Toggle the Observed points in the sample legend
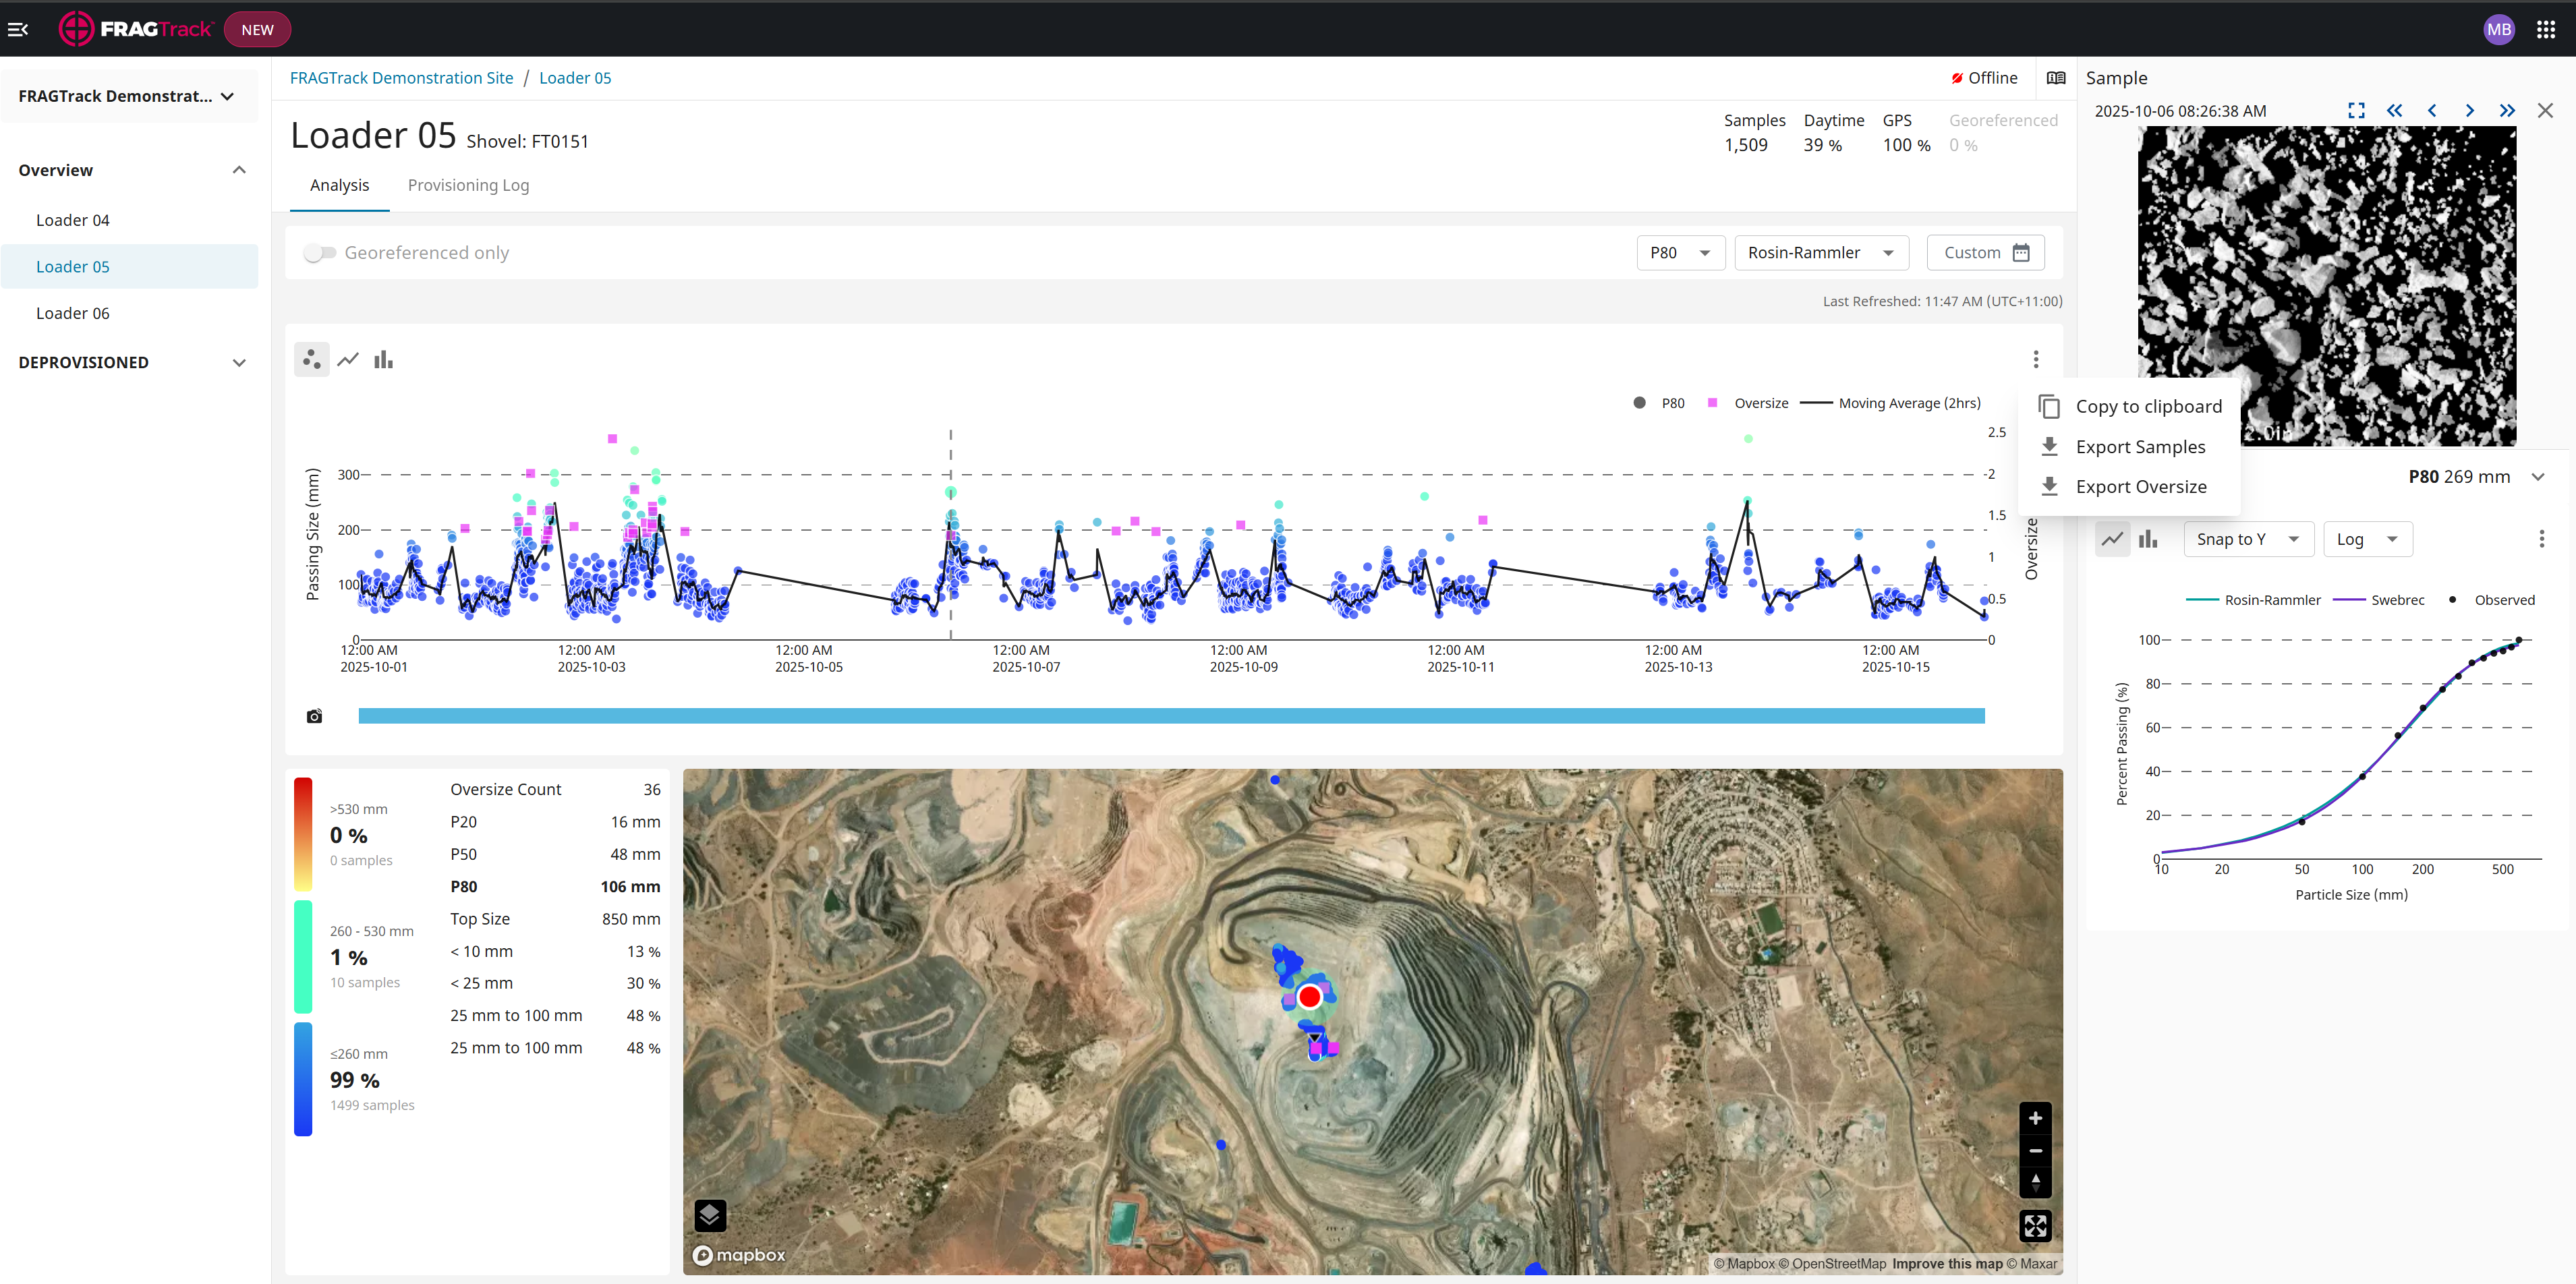2576x1284 pixels. click(x=2491, y=600)
